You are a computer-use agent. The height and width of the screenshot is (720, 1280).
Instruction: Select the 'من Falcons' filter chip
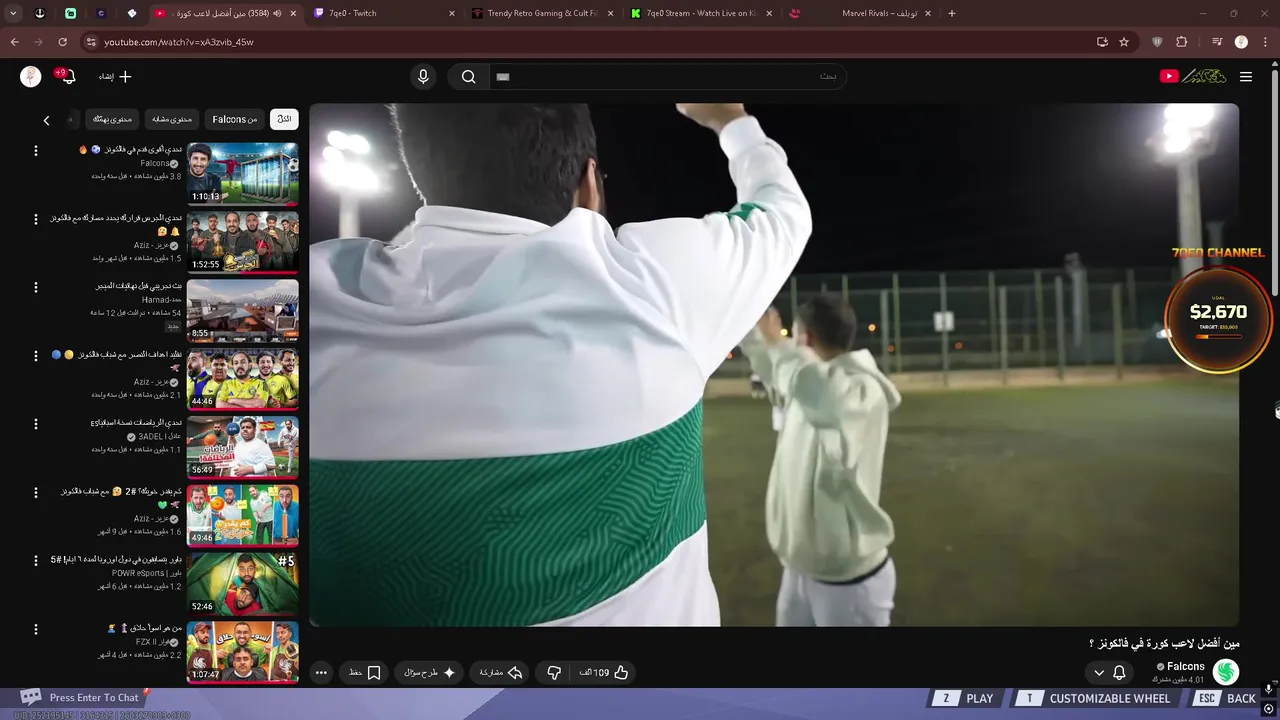[x=235, y=119]
